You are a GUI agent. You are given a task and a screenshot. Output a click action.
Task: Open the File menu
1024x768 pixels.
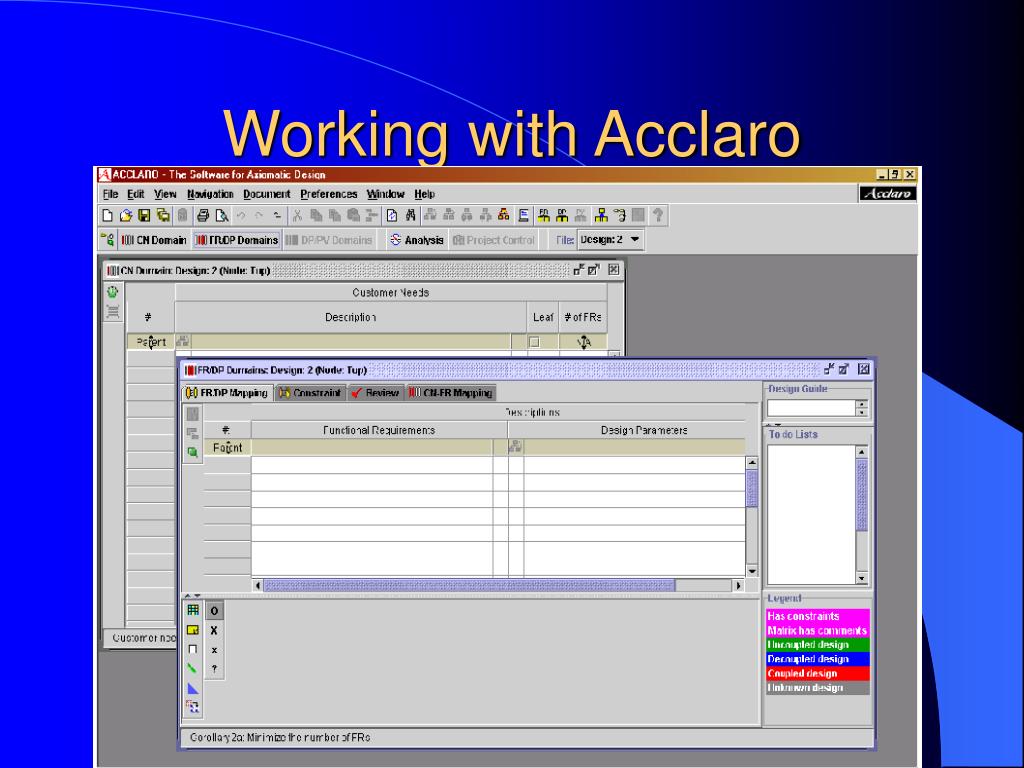[x=110, y=194]
